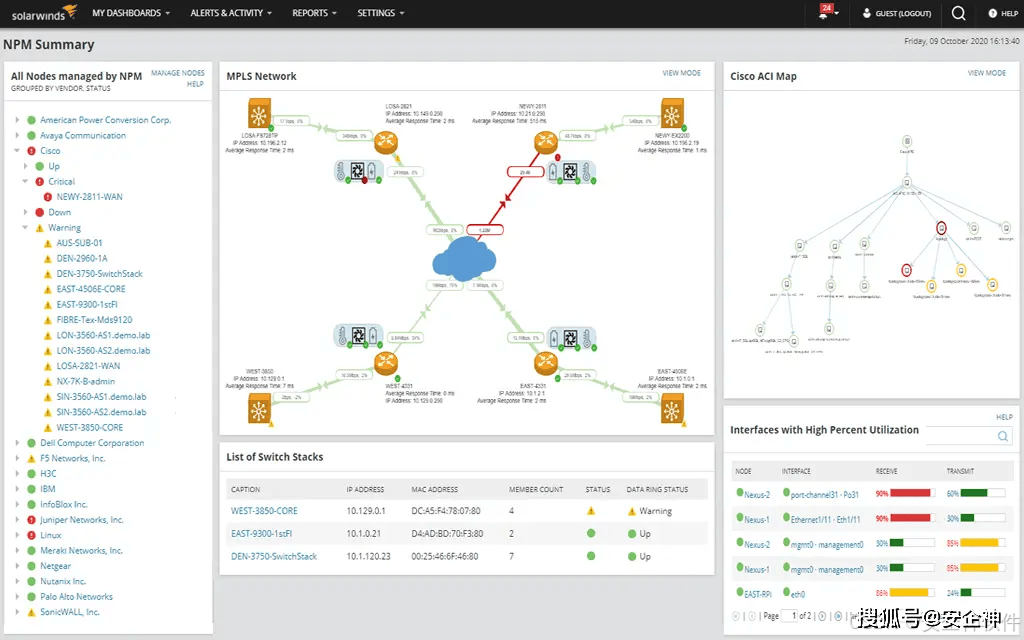Expand the Dell Computer Corporation group

pos(17,443)
